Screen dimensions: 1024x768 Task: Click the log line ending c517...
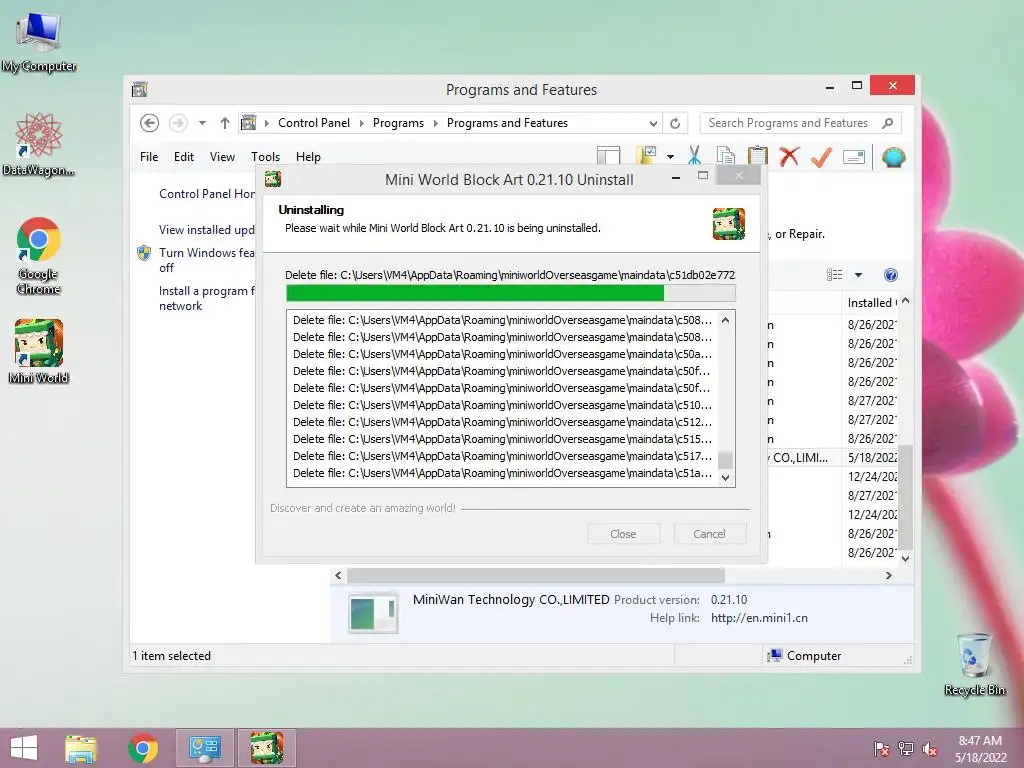click(x=502, y=456)
